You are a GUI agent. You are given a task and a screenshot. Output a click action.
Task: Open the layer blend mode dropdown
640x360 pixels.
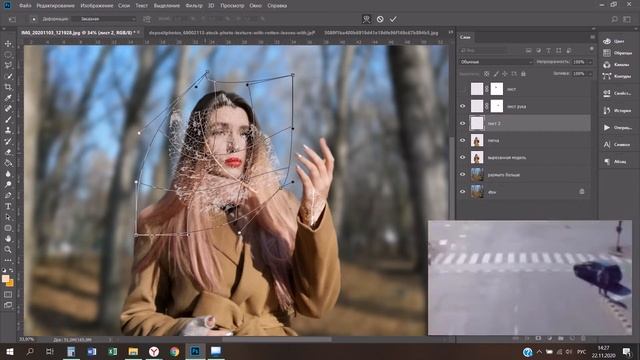[496, 62]
